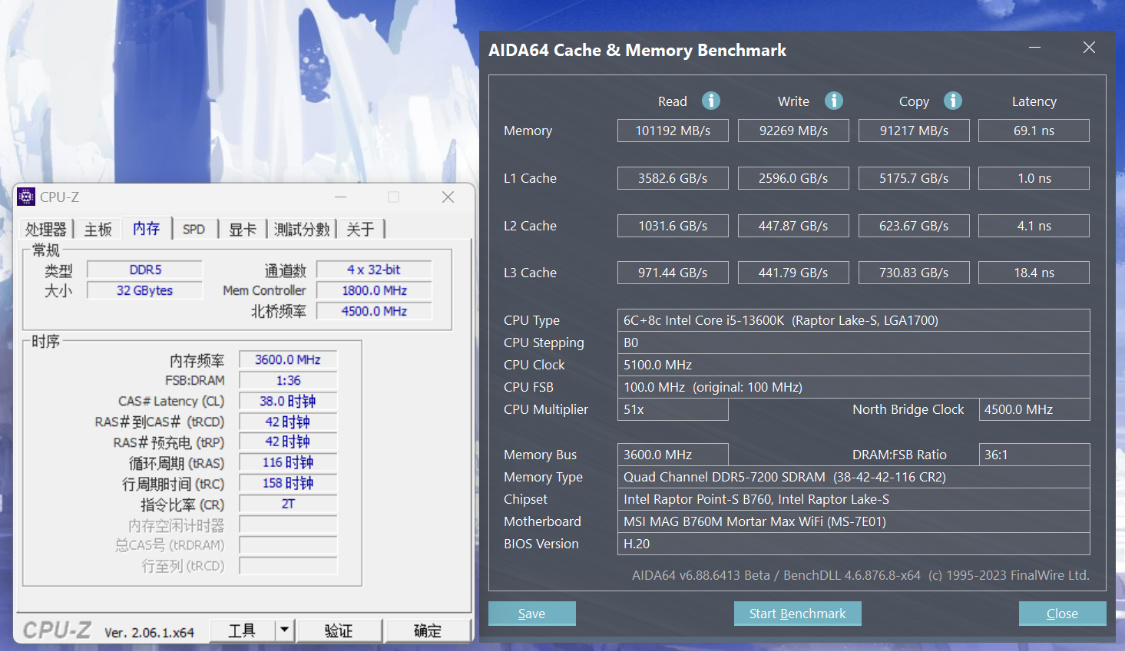The width and height of the screenshot is (1125, 651).
Task: Click 北桥频率 4500.0 MHz value in CPU-Z
Action: pyautogui.click(x=374, y=312)
